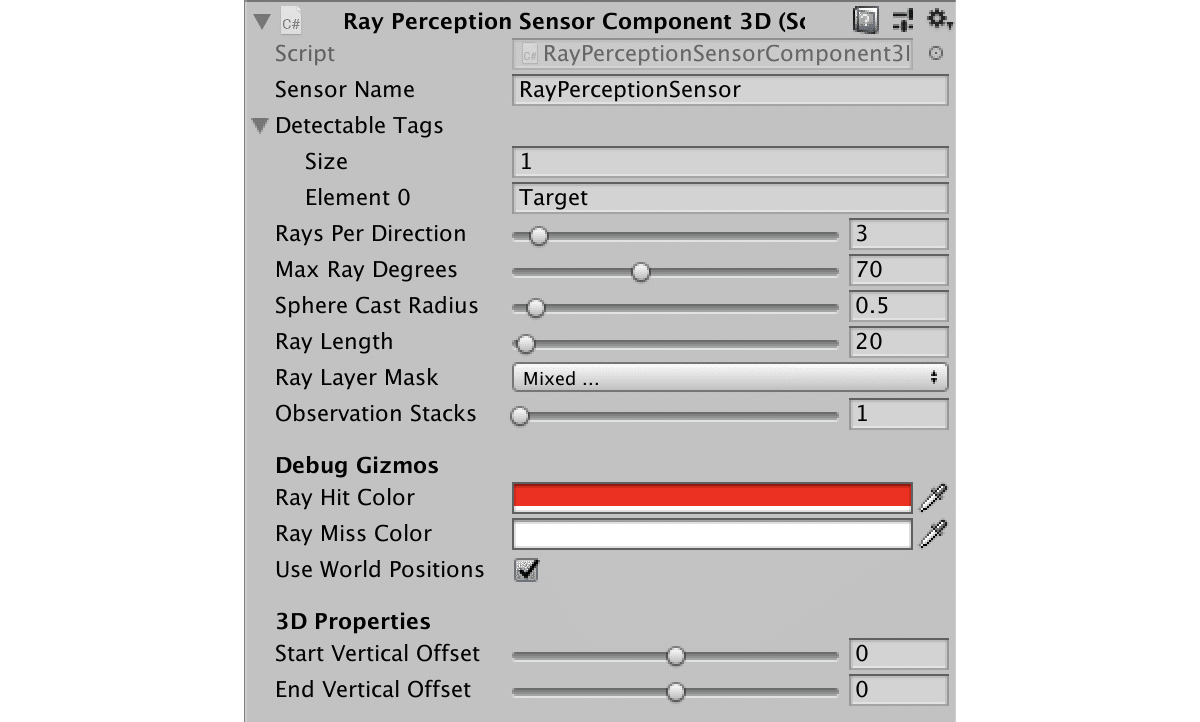Collapse the Ray Perception Sensor component
Image resolution: width=1200 pixels, height=722 pixels.
(x=260, y=20)
